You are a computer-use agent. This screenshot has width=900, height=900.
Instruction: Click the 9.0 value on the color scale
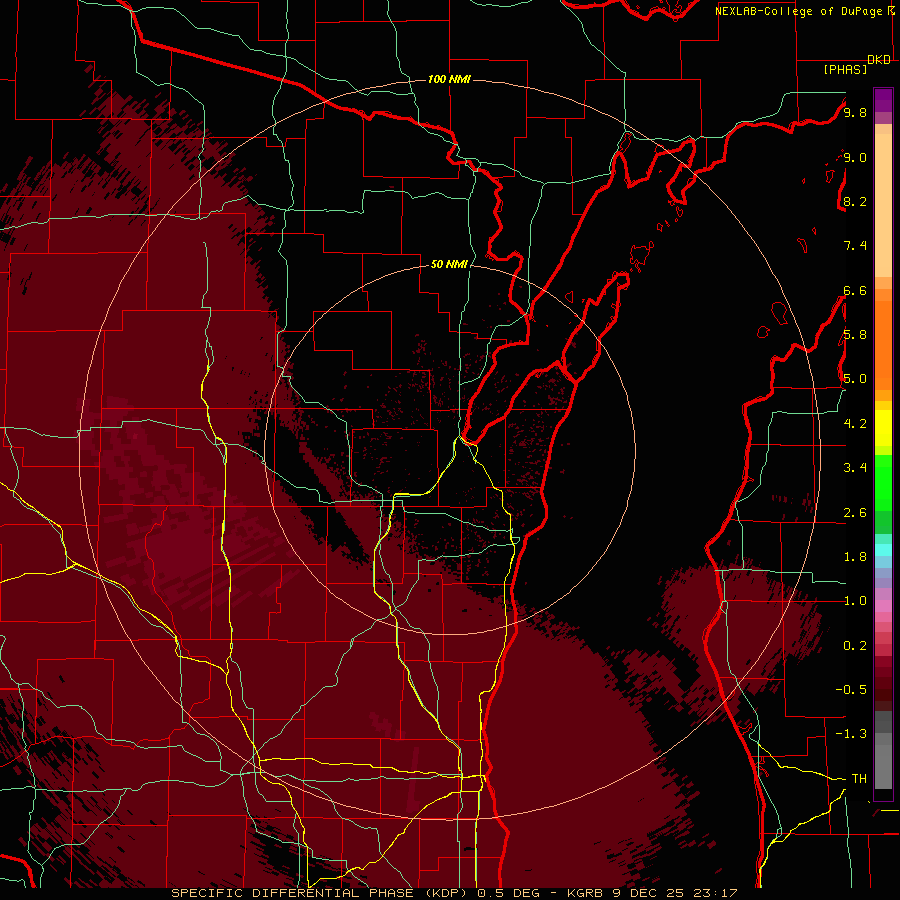tap(855, 157)
